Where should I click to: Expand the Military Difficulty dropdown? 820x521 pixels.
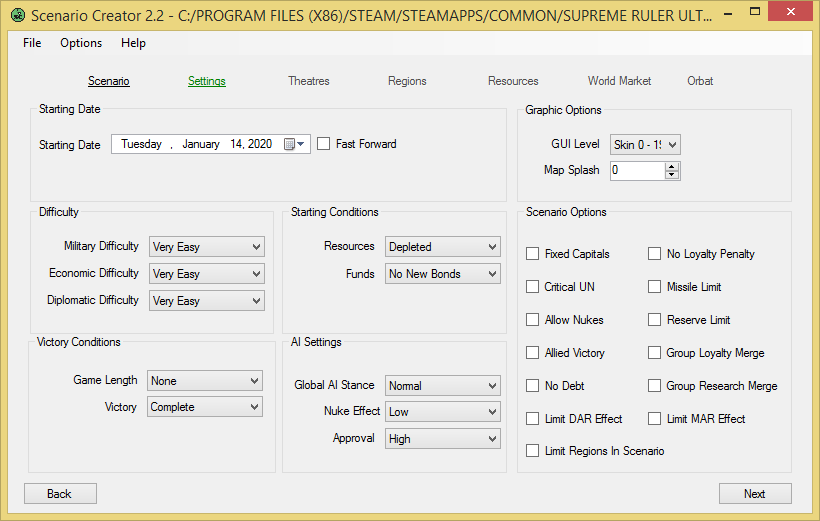coord(207,246)
